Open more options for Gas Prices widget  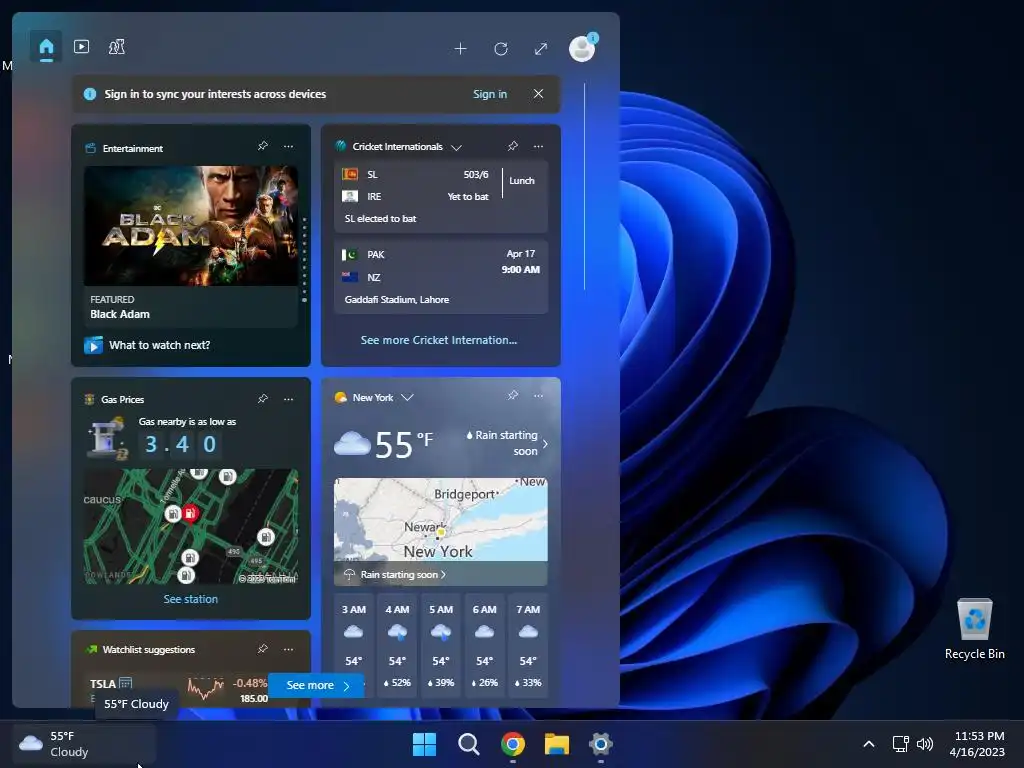tap(288, 399)
